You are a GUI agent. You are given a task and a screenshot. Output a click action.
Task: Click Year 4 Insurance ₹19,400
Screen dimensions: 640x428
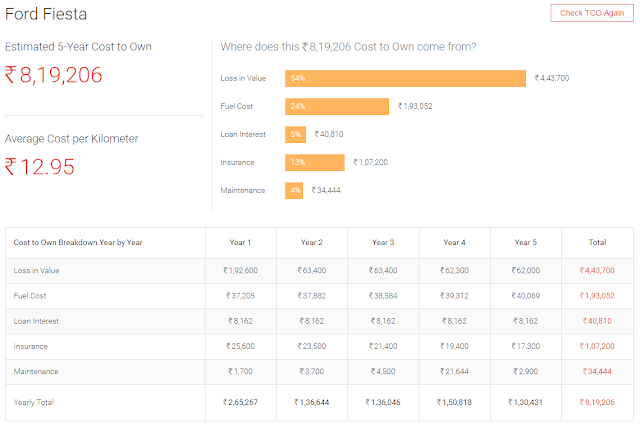click(454, 346)
